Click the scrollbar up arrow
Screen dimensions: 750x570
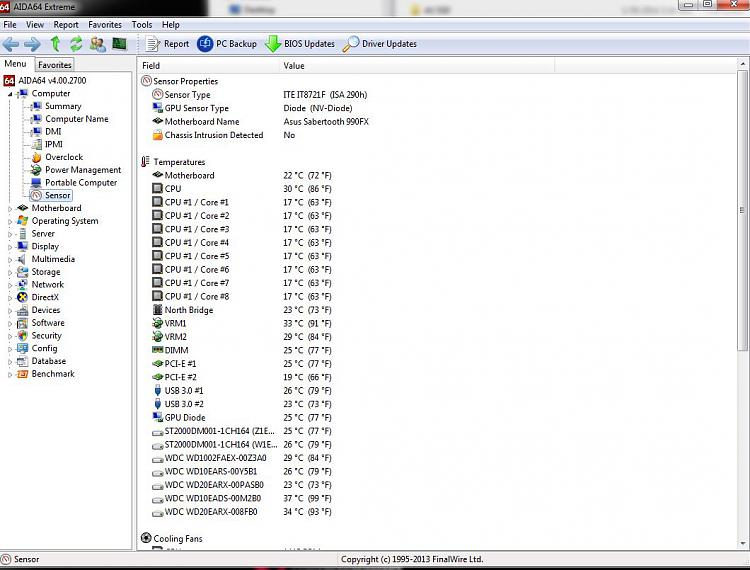click(x=742, y=64)
